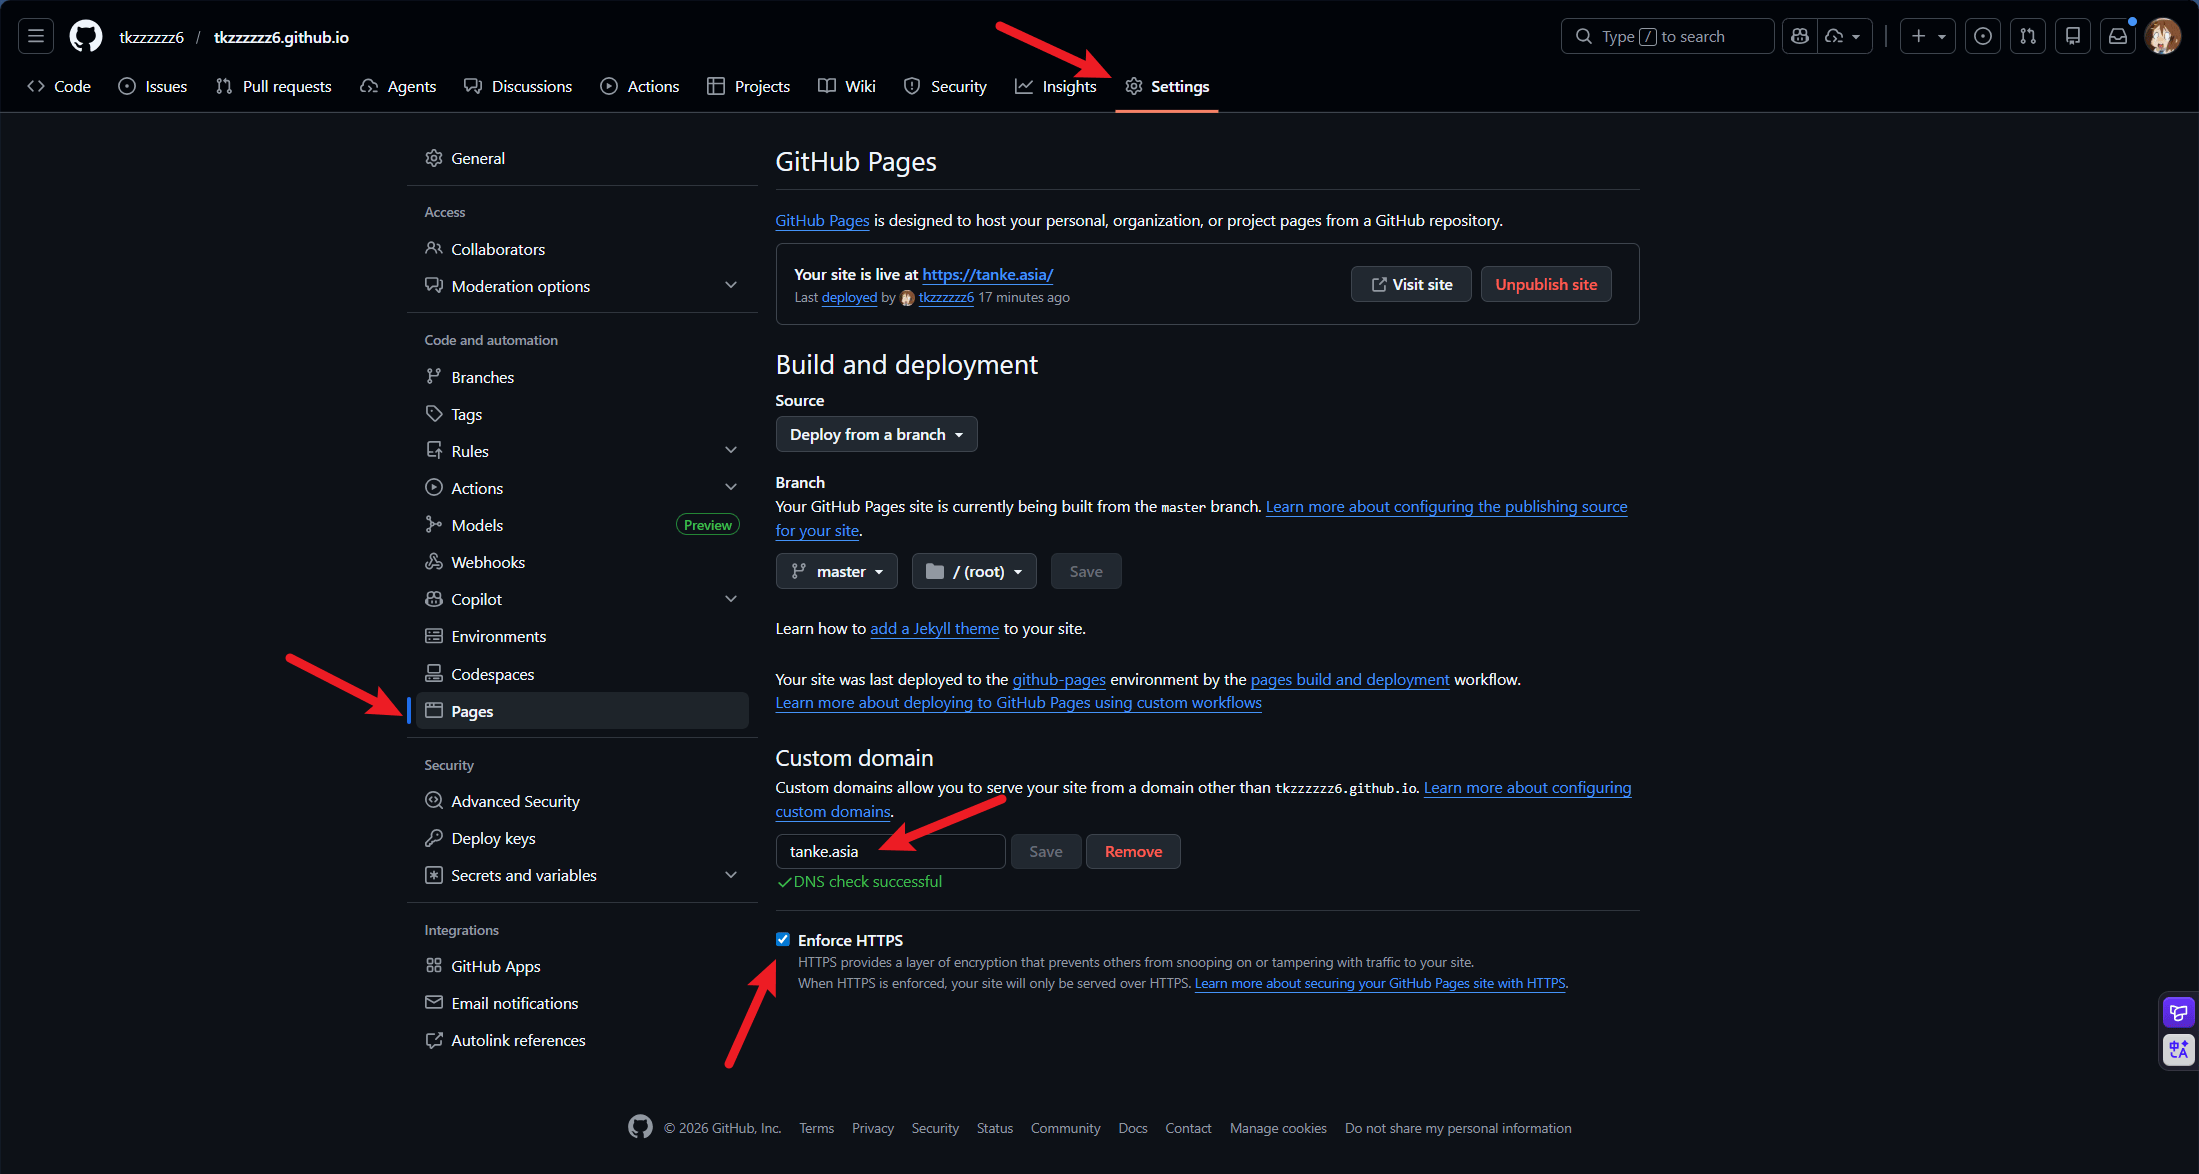Select Environments in the sidebar

tap(498, 636)
